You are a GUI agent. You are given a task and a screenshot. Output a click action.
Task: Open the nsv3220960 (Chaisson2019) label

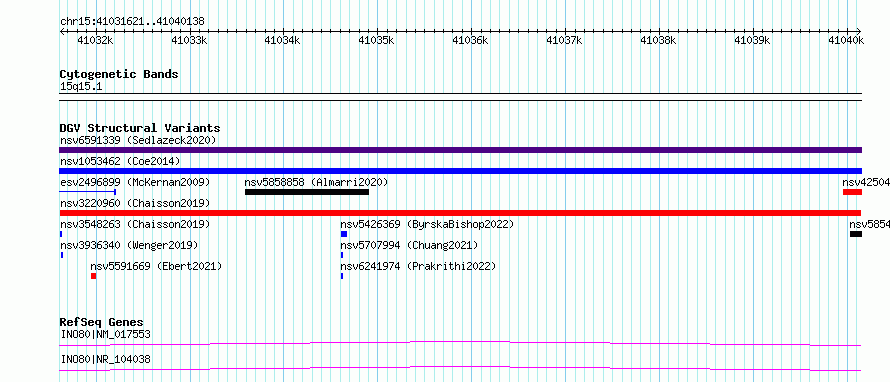pyautogui.click(x=135, y=203)
